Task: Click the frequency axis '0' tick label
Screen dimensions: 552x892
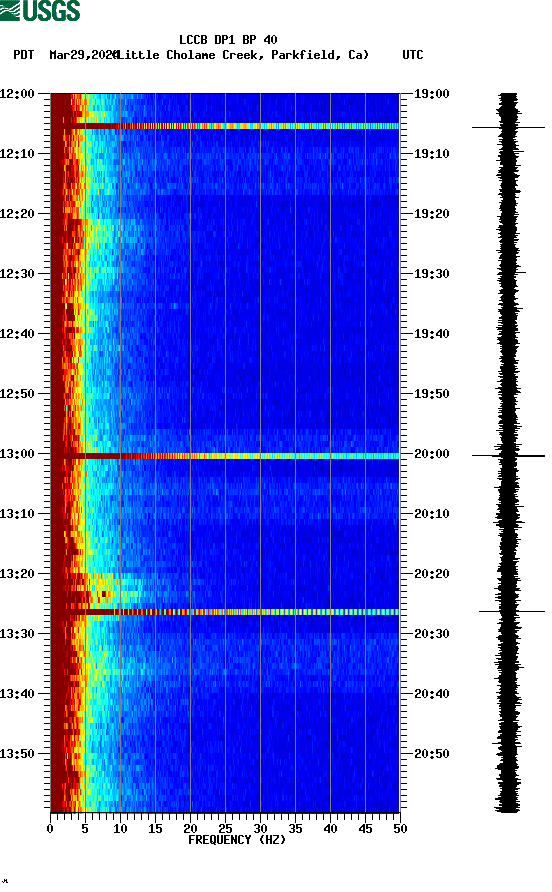Action: click(x=50, y=829)
